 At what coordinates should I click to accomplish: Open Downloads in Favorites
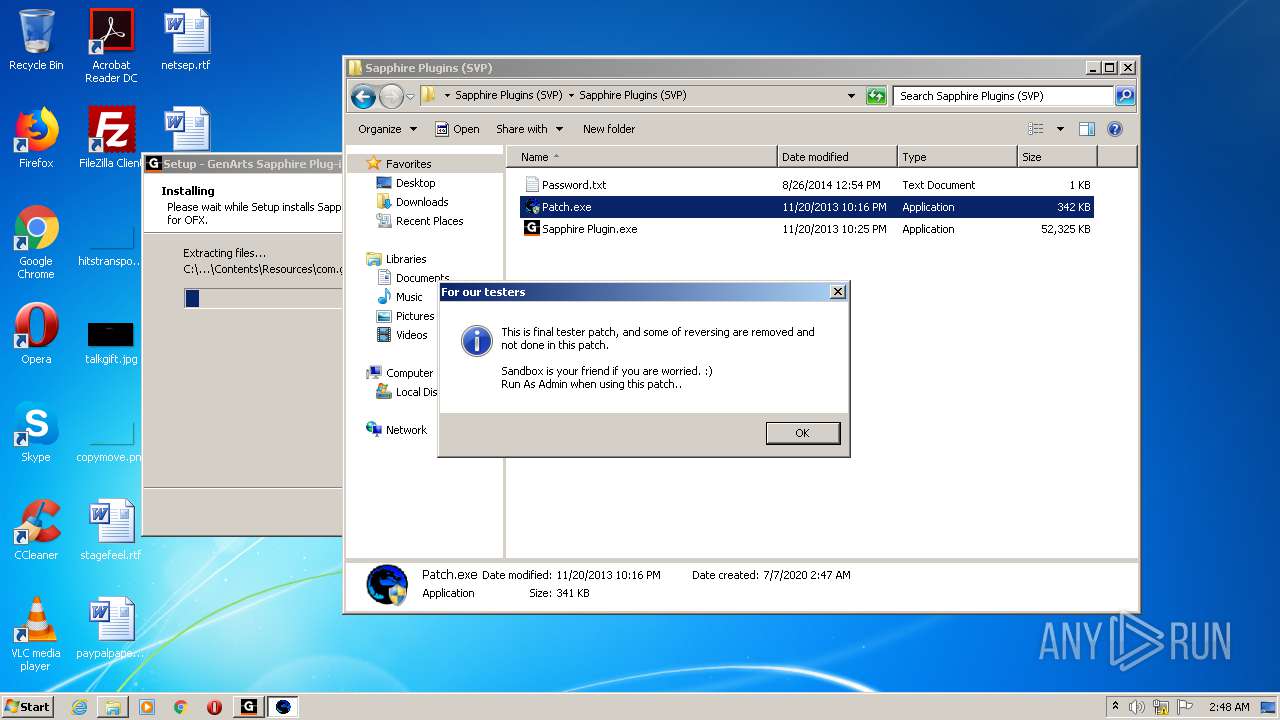(x=421, y=202)
